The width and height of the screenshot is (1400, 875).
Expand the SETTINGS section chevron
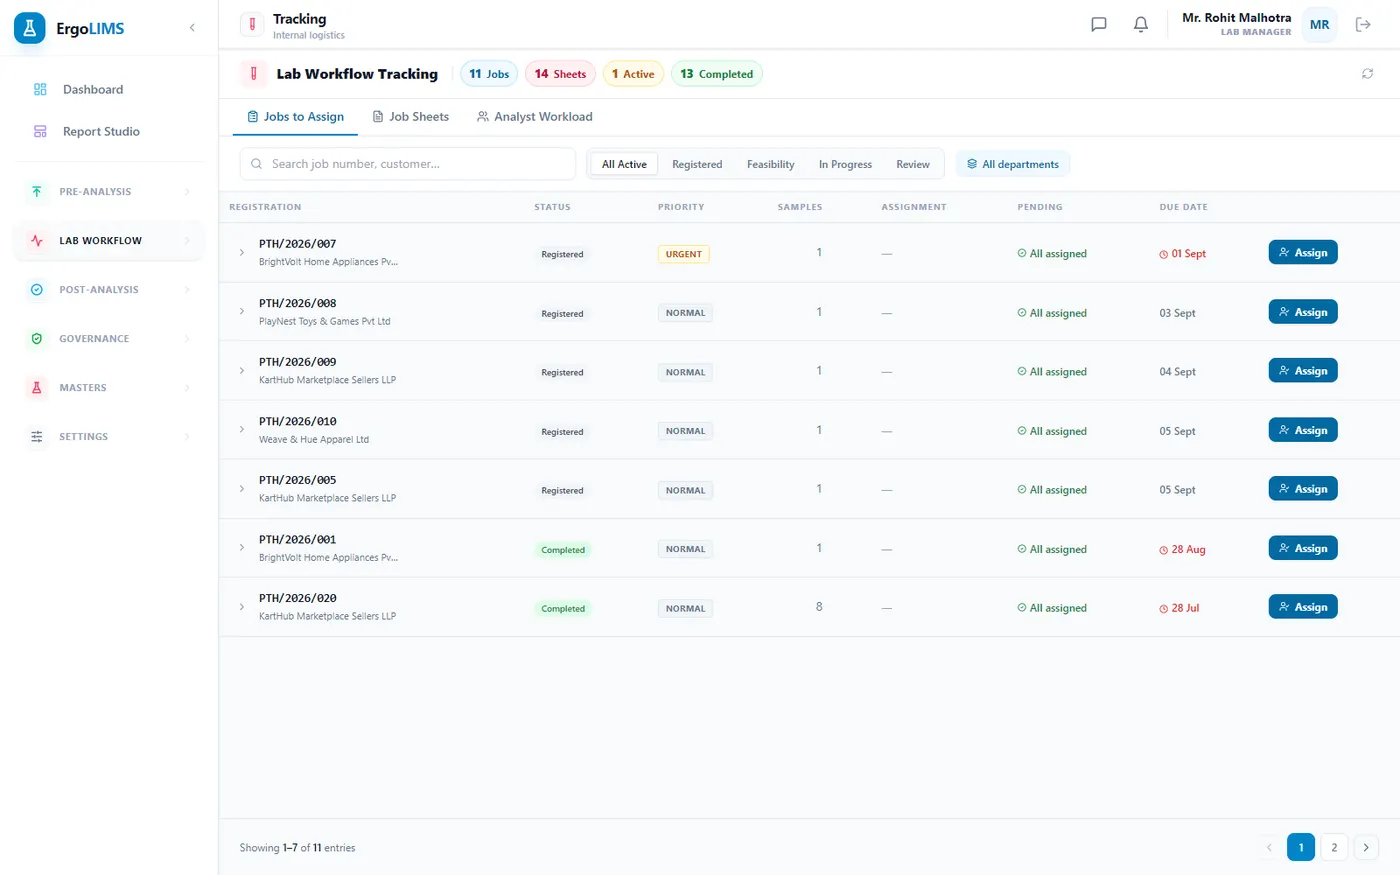(x=187, y=436)
